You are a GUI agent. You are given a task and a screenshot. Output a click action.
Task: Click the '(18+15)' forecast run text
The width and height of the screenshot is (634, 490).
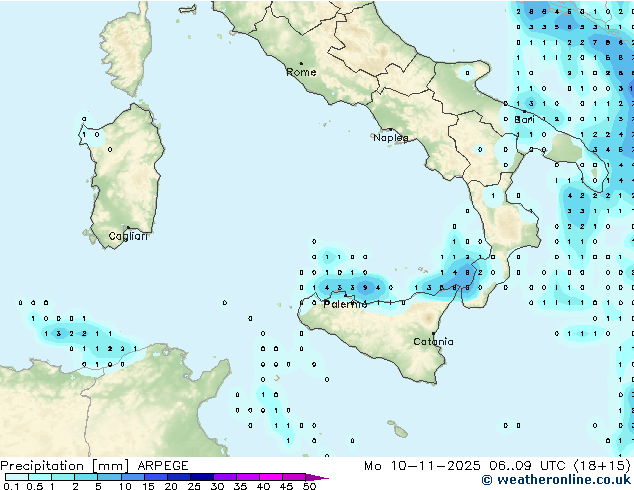click(602, 466)
